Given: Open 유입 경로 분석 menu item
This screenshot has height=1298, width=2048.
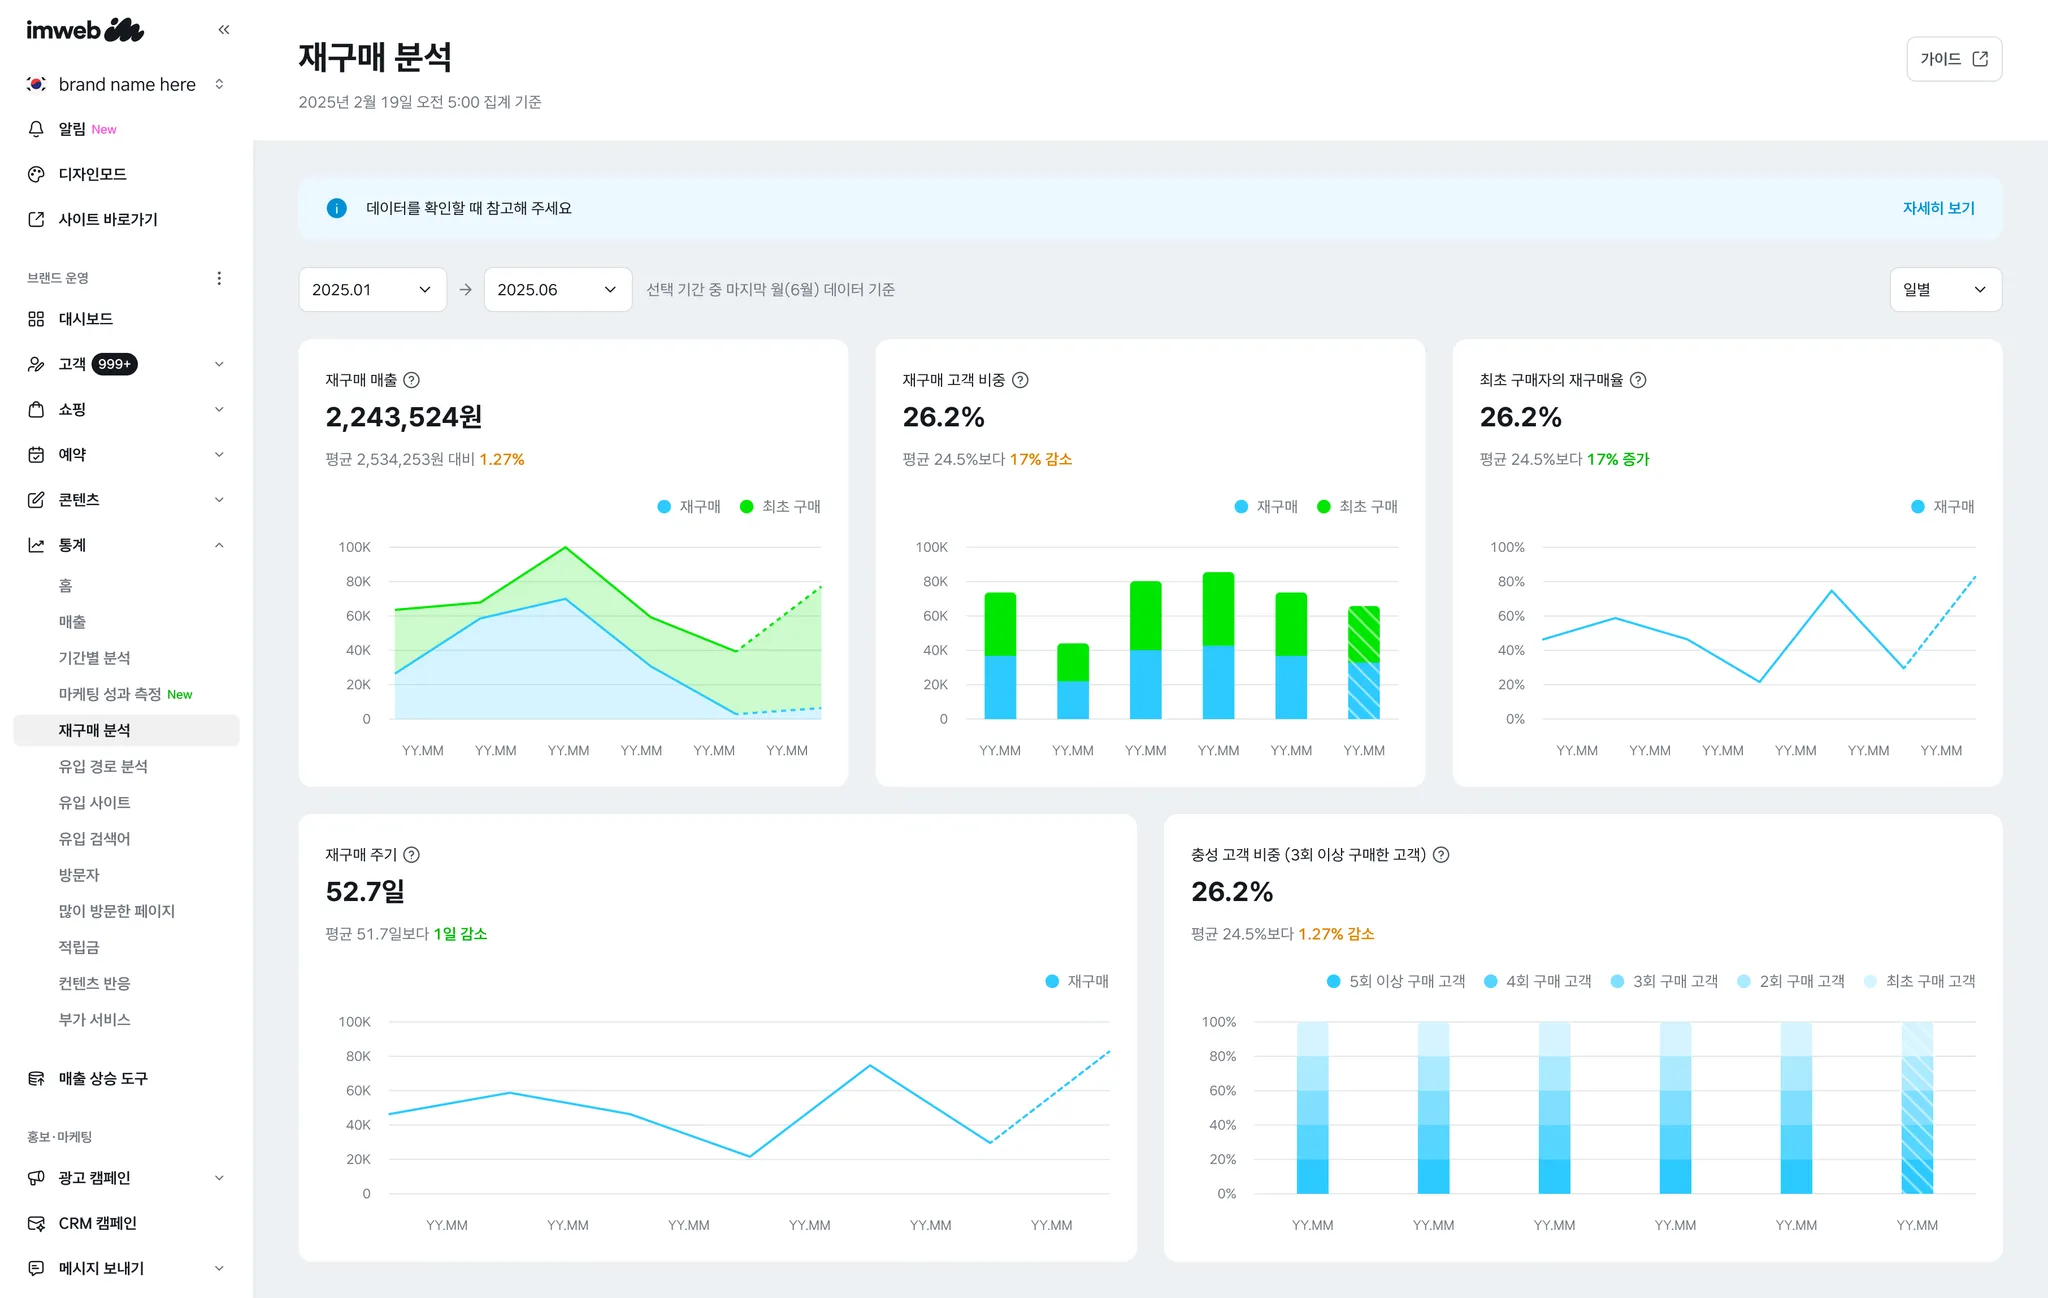Looking at the screenshot, I should coord(103,766).
